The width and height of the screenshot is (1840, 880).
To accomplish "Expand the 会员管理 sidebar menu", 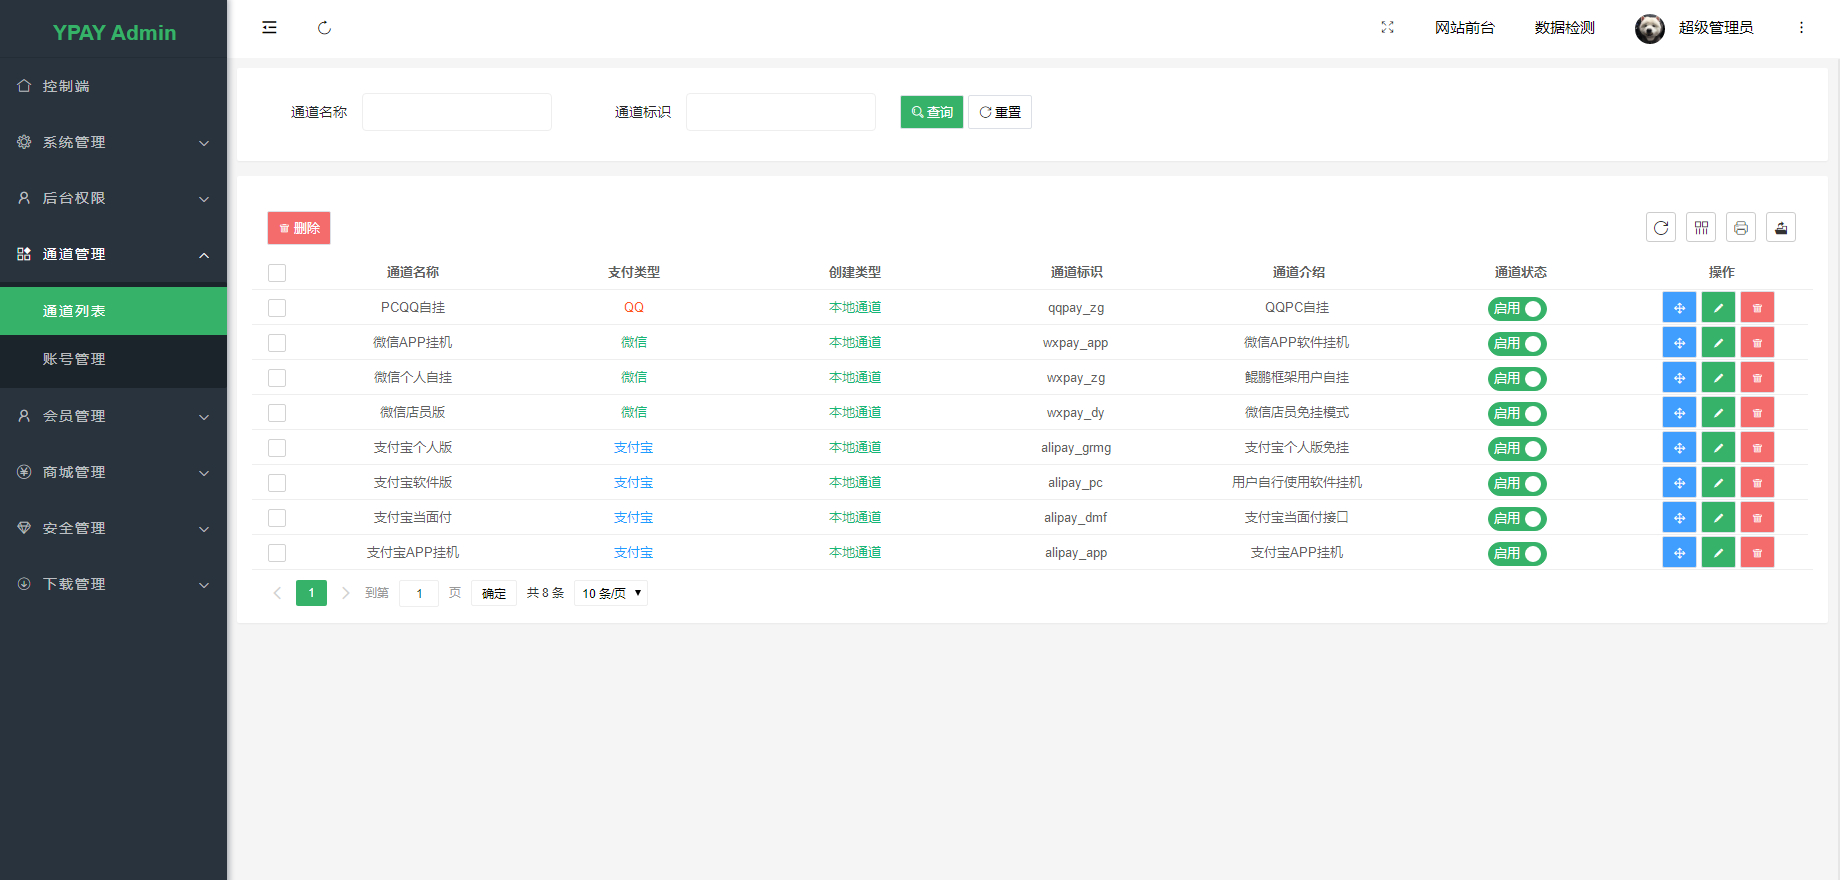I will point(113,416).
